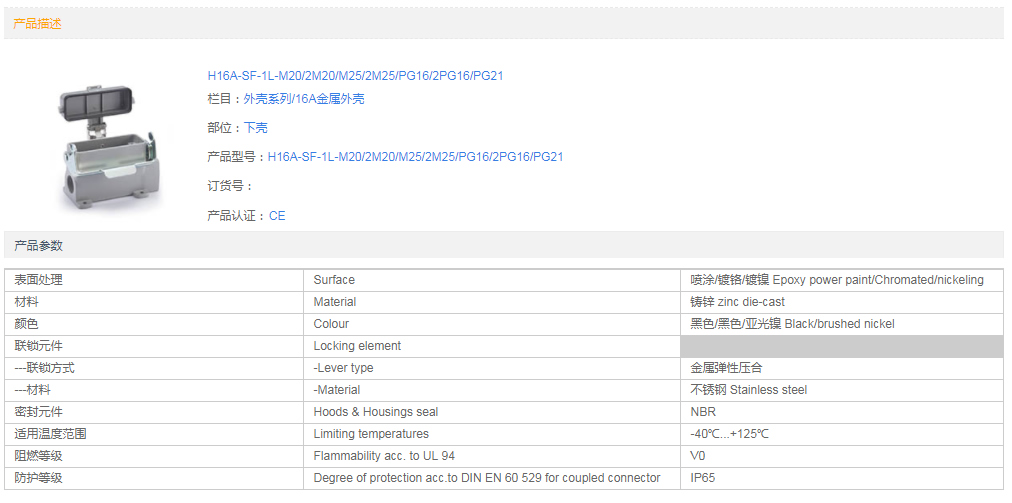
Task: Click the Stainless steel value cell
Action: coord(748,390)
